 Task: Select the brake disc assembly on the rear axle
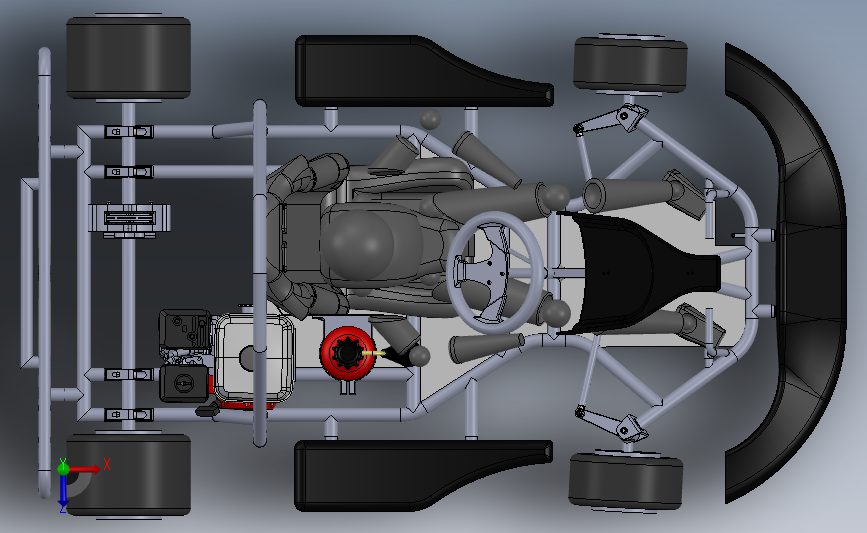(130, 219)
